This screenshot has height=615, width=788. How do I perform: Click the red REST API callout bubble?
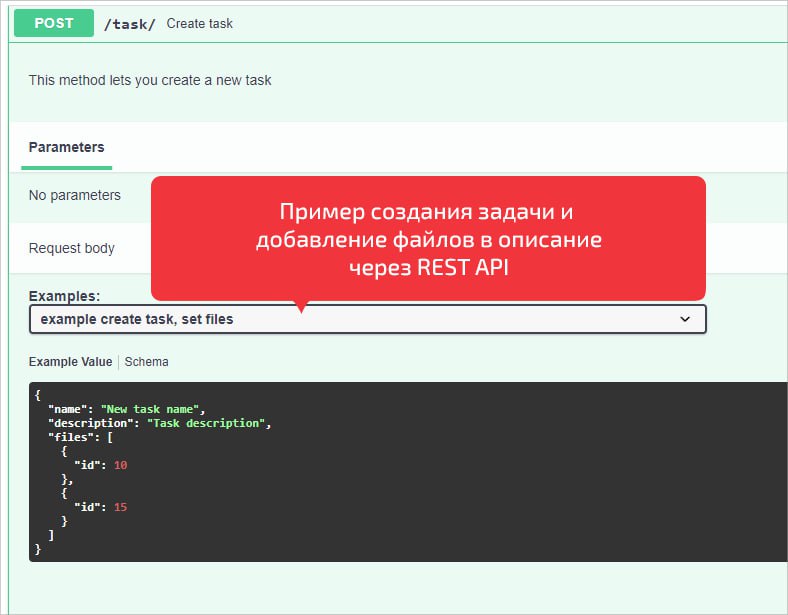(x=428, y=239)
